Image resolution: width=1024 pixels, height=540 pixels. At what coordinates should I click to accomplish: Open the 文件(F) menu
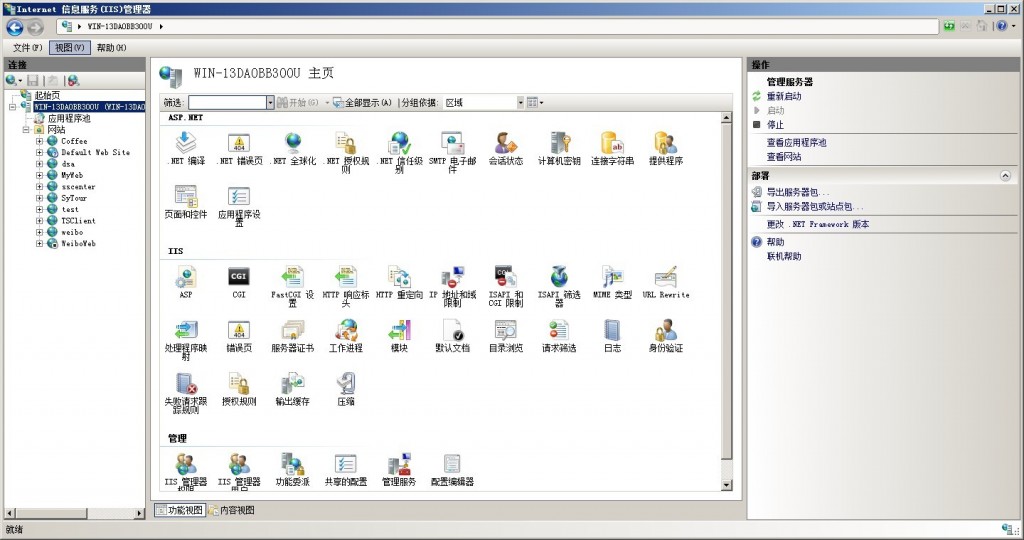[27, 47]
